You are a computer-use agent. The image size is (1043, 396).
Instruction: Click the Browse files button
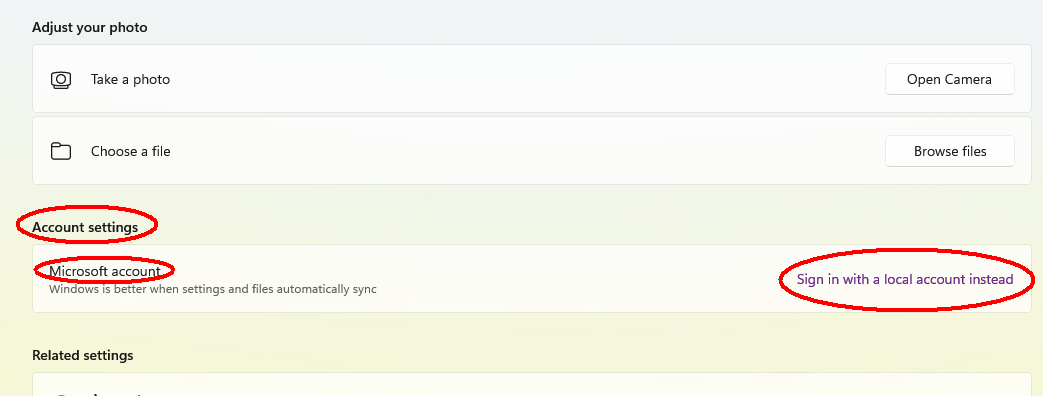tap(949, 151)
